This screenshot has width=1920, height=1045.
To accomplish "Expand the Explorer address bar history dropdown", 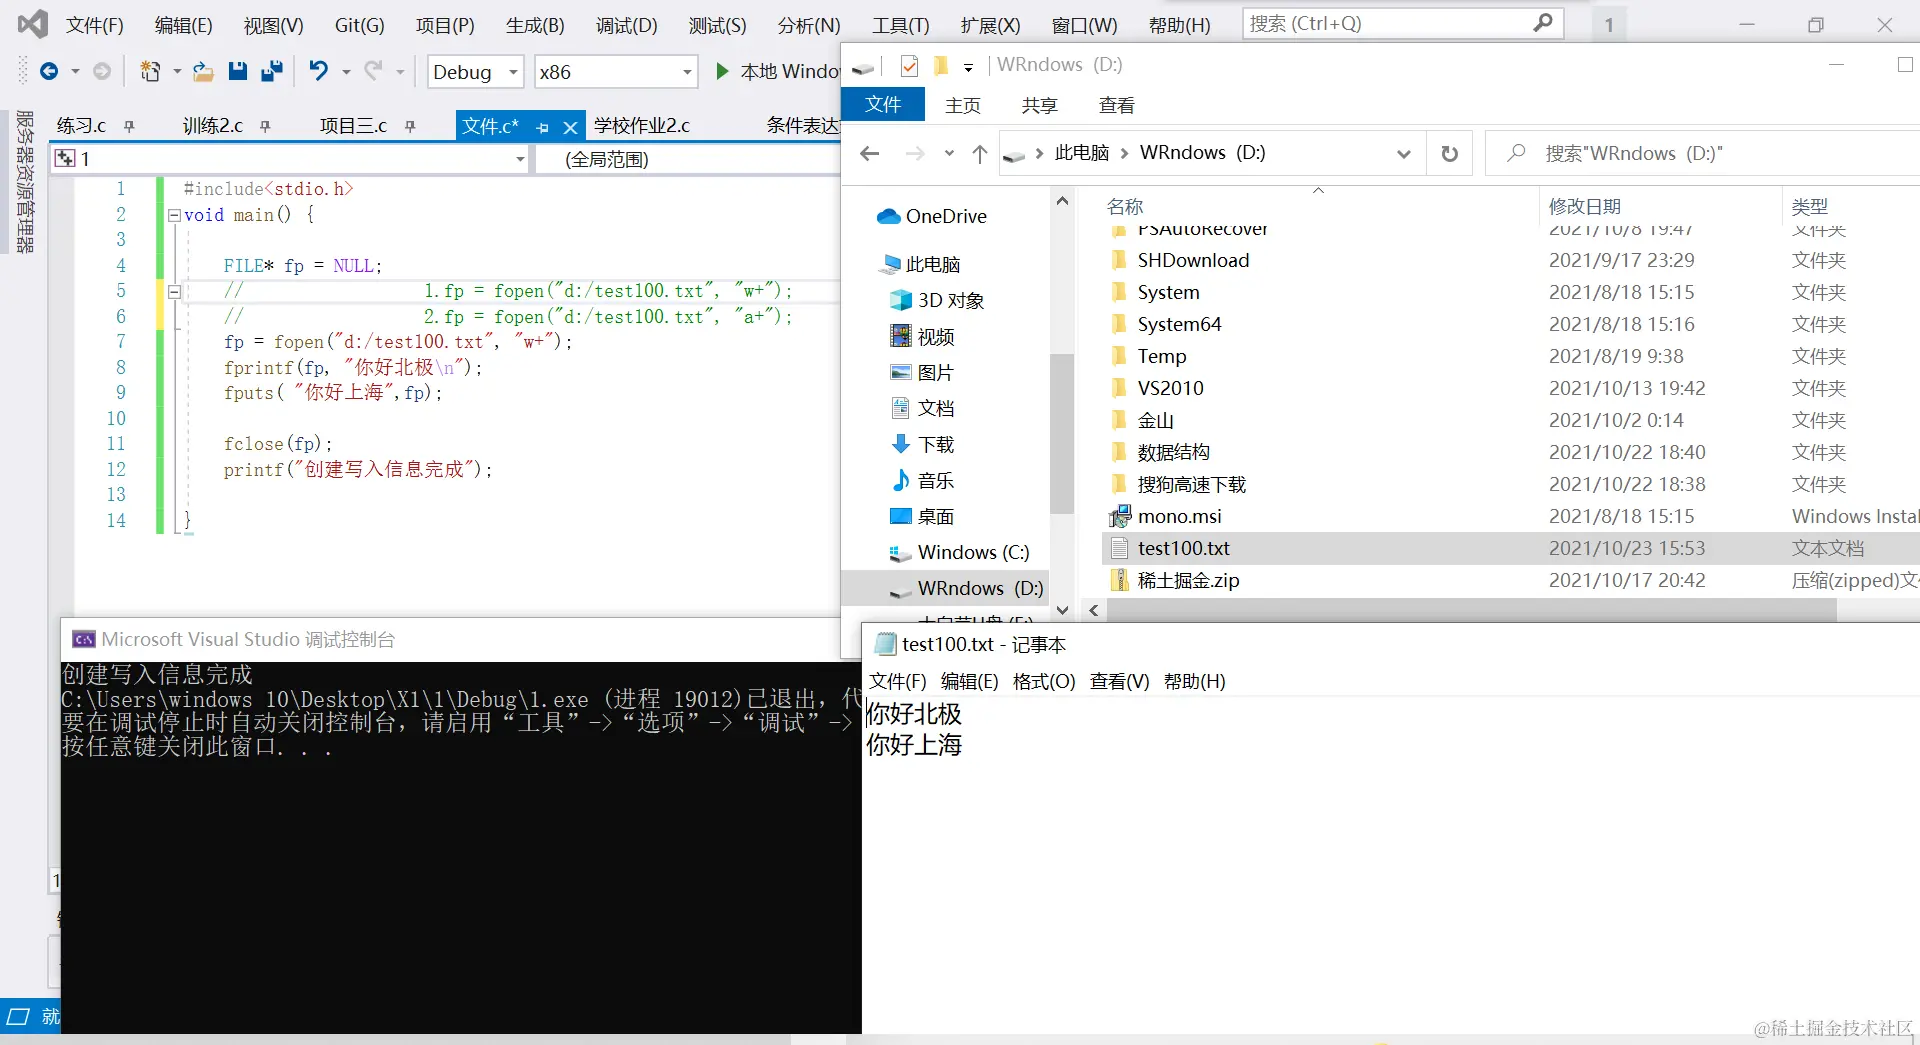I will (x=1404, y=153).
